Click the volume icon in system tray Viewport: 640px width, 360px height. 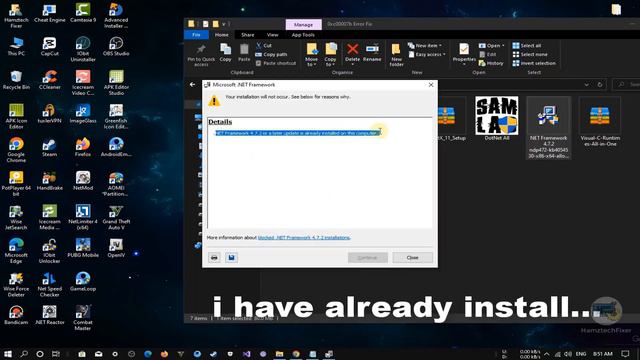click(x=568, y=354)
